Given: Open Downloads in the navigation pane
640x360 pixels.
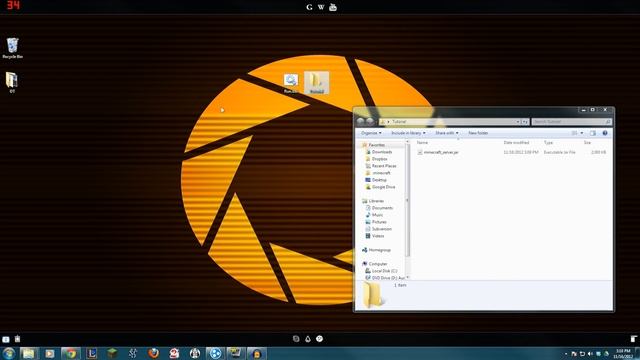Looking at the screenshot, I should [379, 152].
